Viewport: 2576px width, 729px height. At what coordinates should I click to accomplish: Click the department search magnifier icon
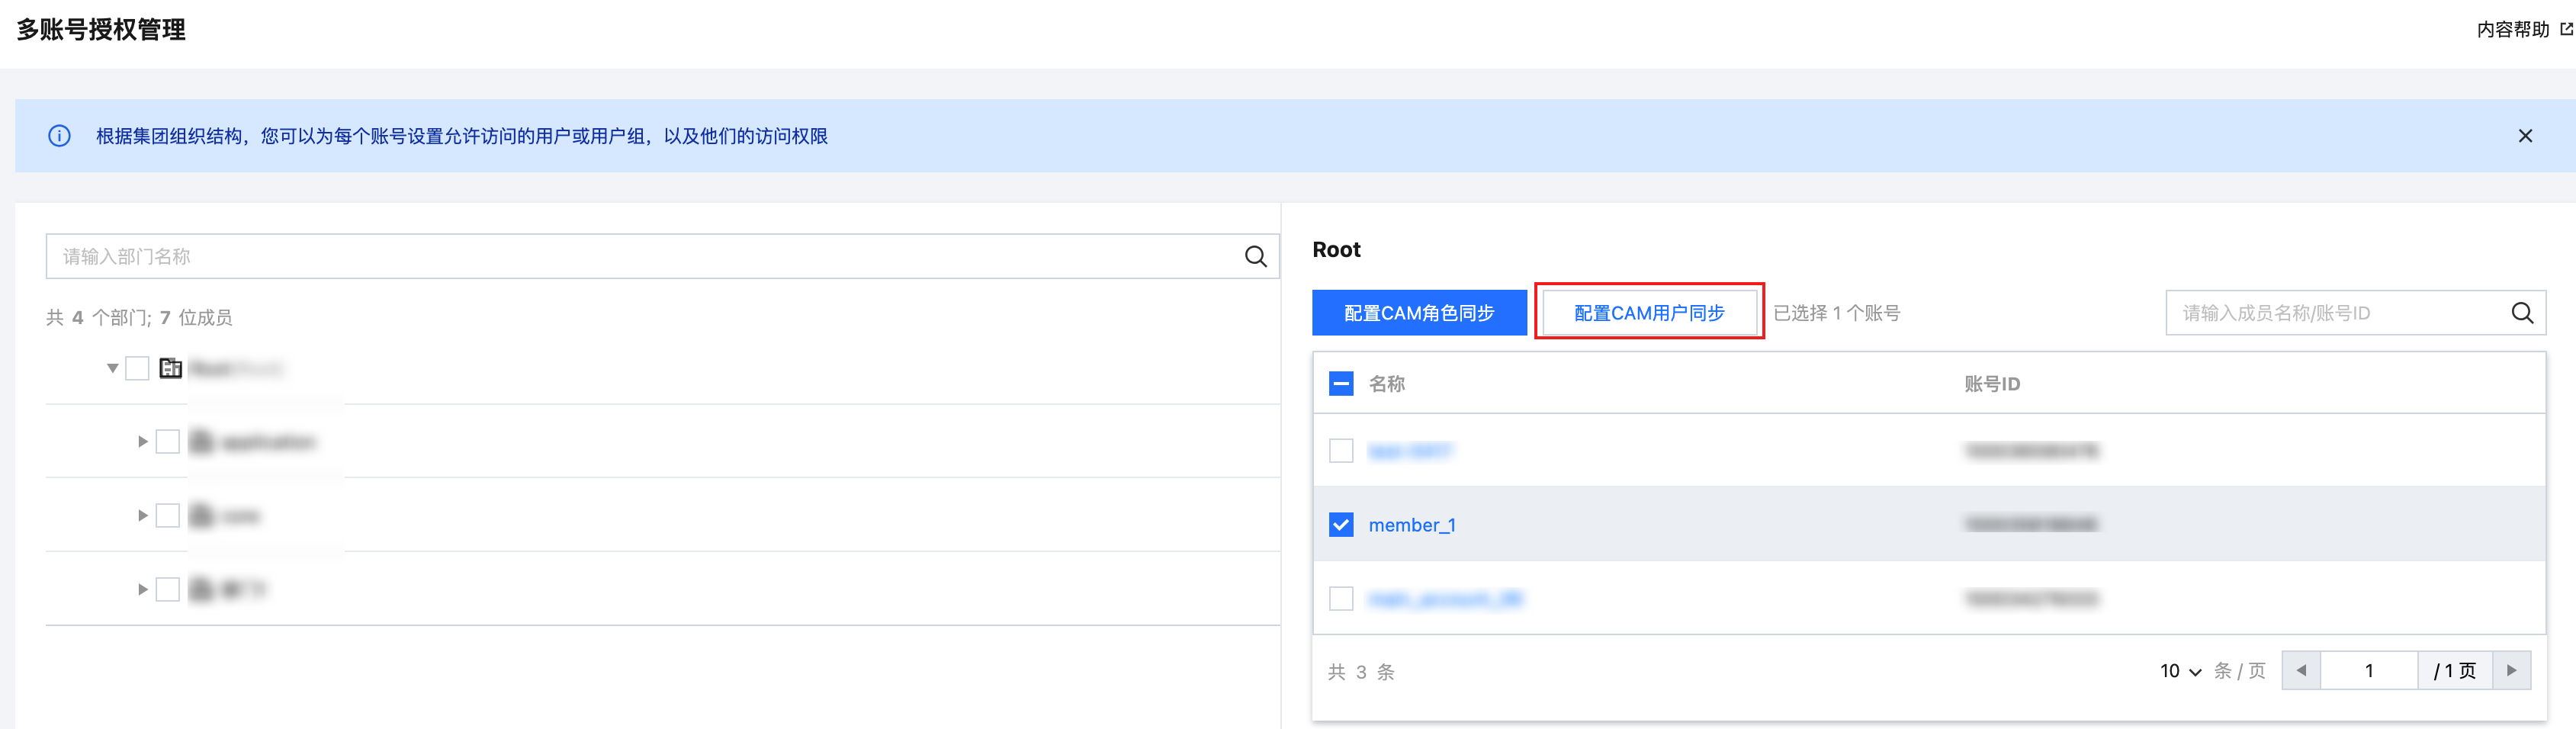click(x=1255, y=257)
